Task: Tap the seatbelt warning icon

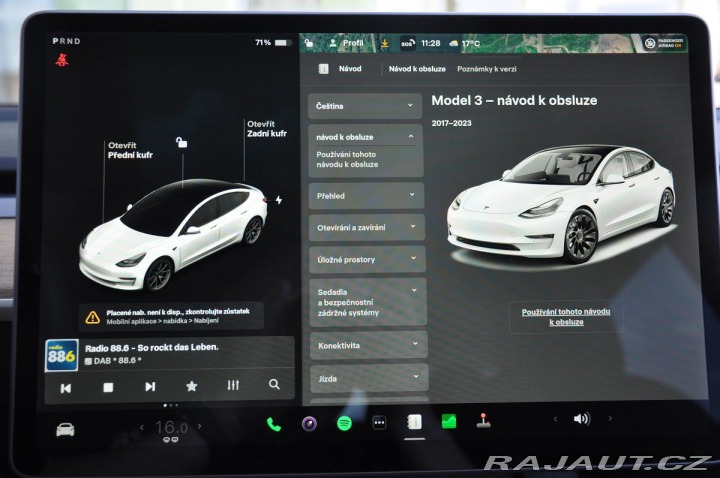Action: (62, 60)
